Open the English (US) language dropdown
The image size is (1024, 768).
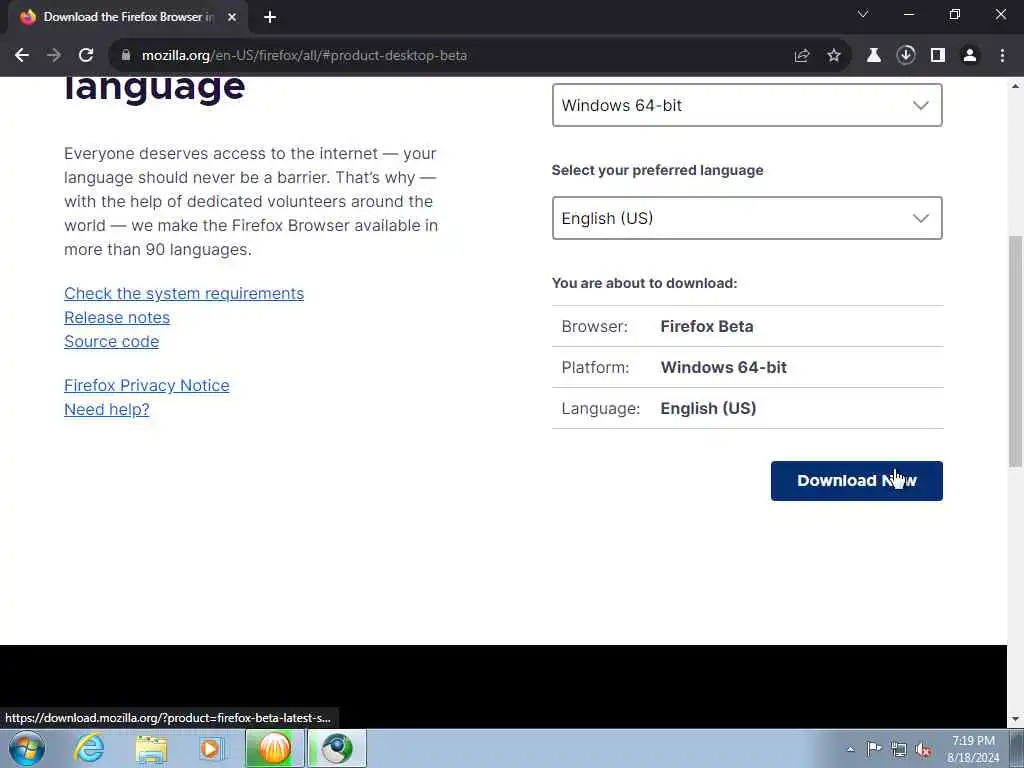click(x=747, y=218)
